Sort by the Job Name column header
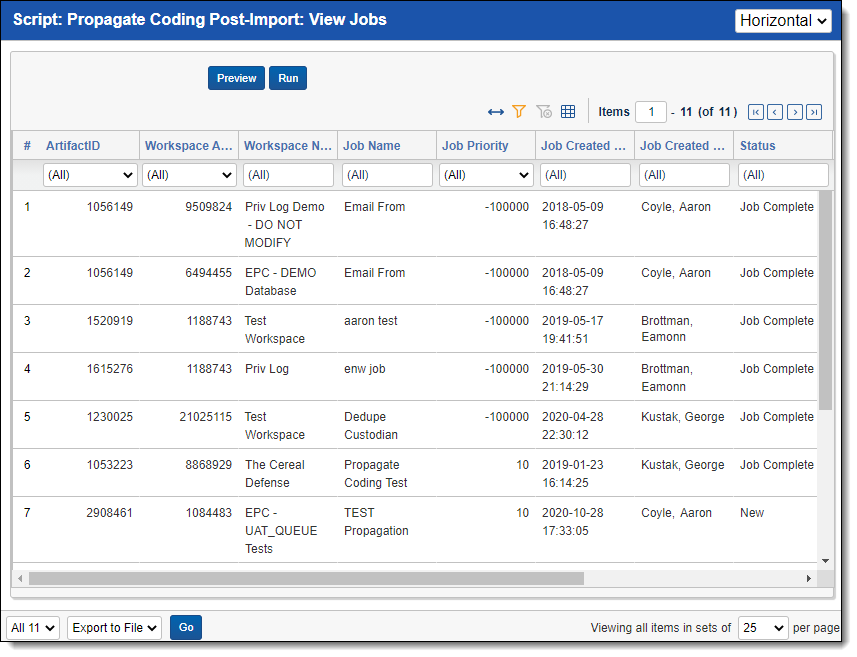857x657 pixels. coord(372,146)
